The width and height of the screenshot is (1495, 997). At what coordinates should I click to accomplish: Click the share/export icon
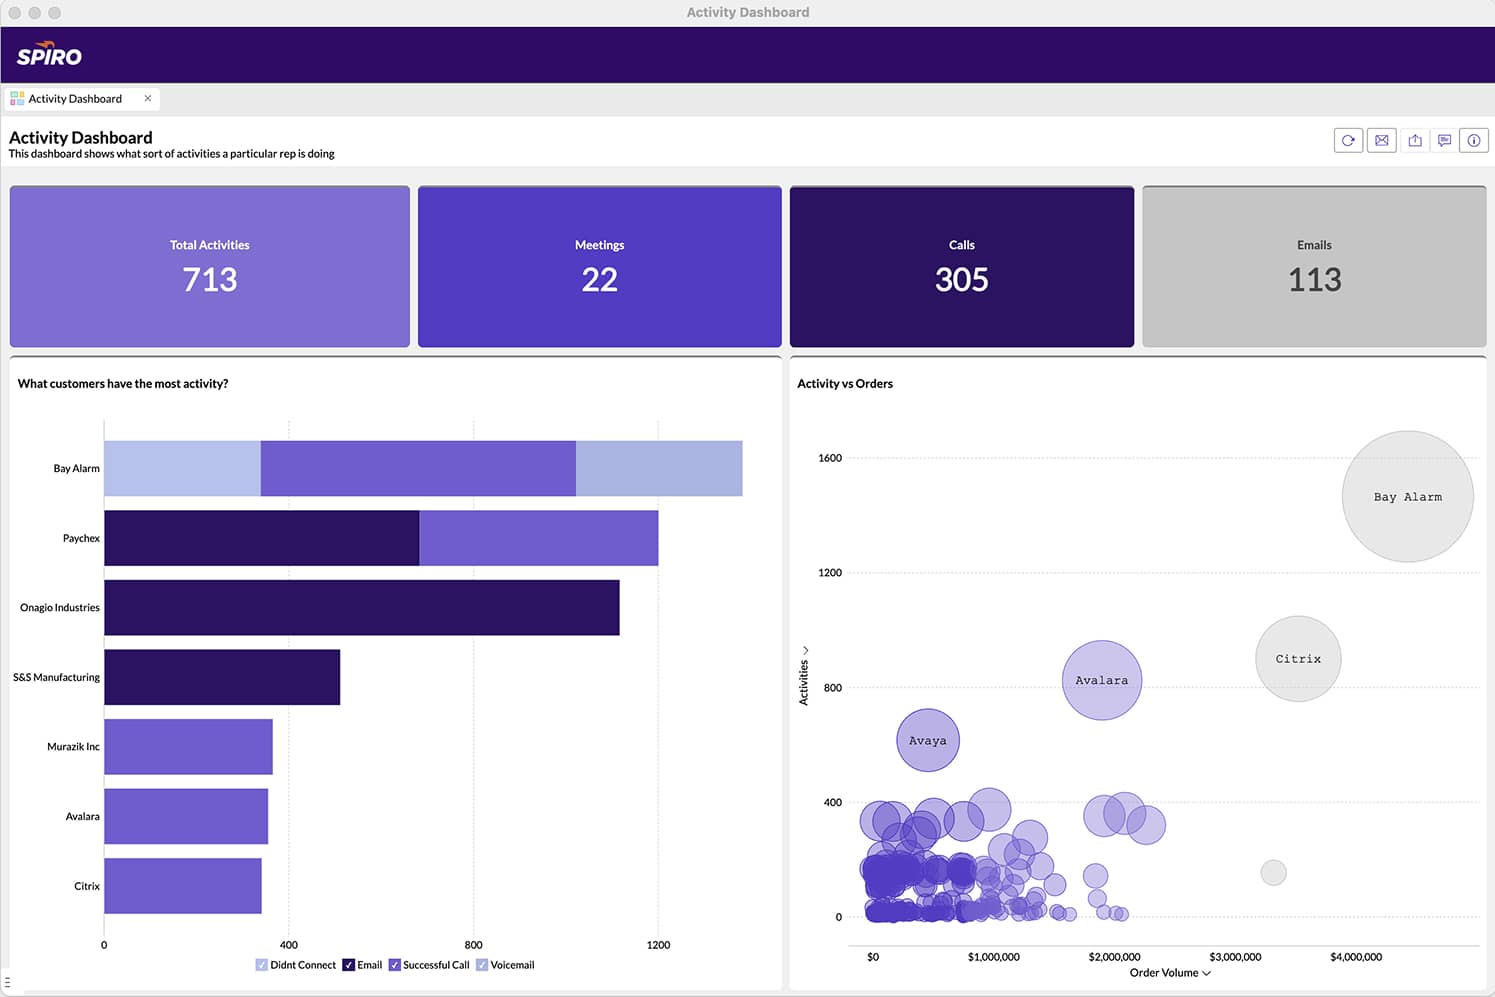1414,141
